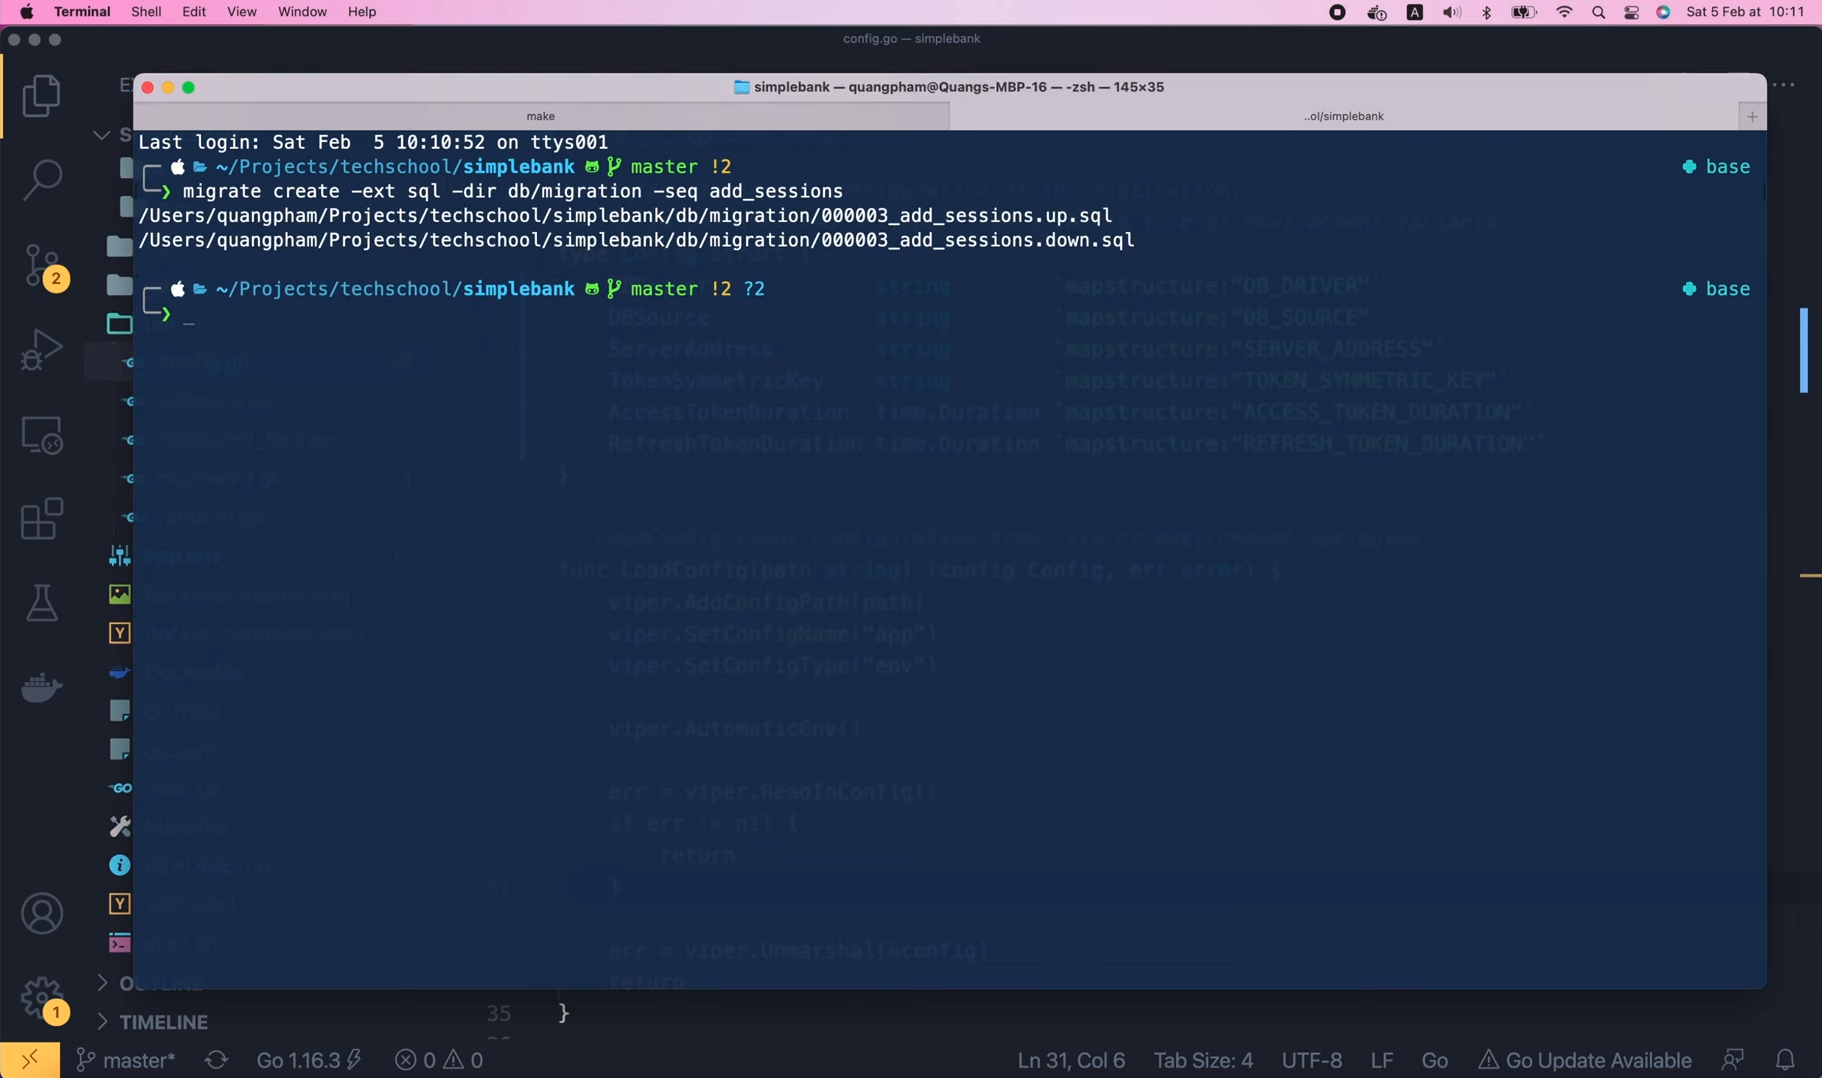Open Siri from menu bar
Screen dimensions: 1822x1078
pyautogui.click(x=1663, y=12)
